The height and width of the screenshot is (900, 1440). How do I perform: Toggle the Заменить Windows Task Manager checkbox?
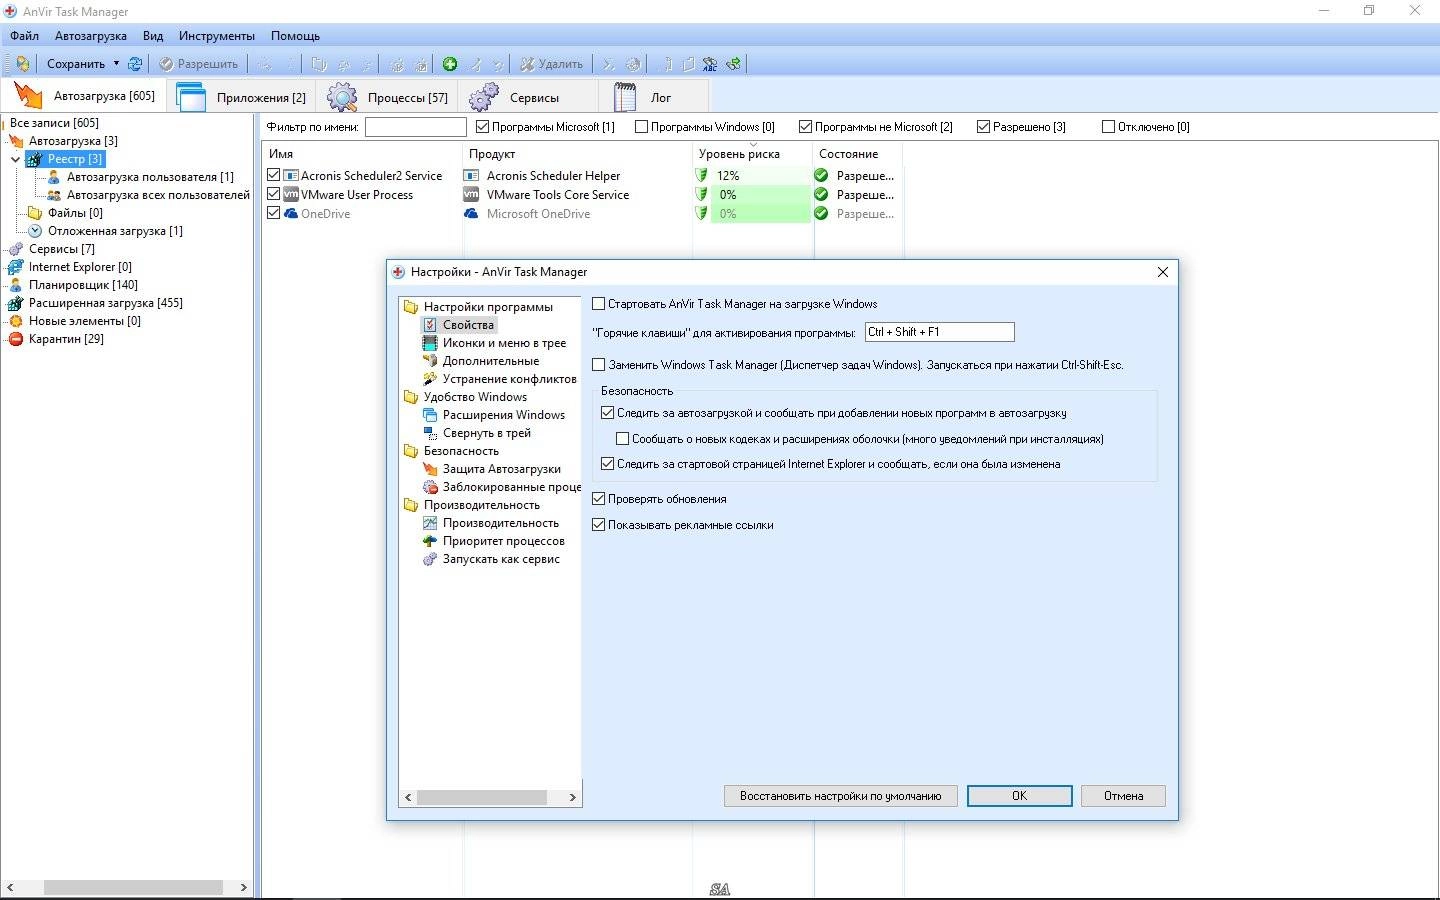(x=599, y=365)
